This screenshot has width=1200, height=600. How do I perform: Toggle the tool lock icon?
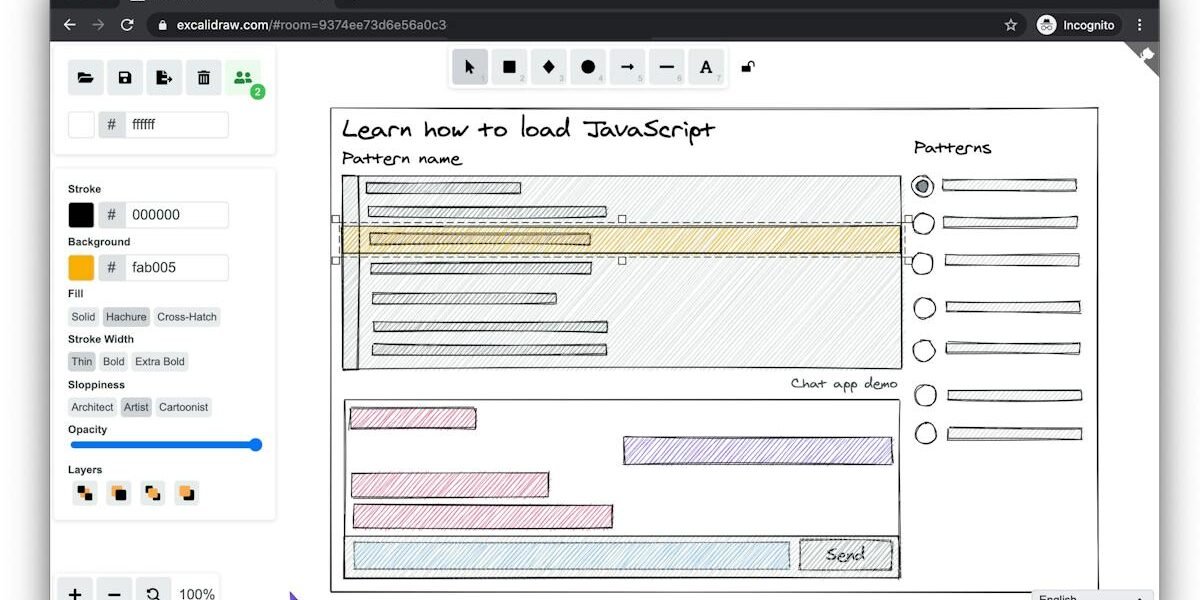(x=747, y=67)
